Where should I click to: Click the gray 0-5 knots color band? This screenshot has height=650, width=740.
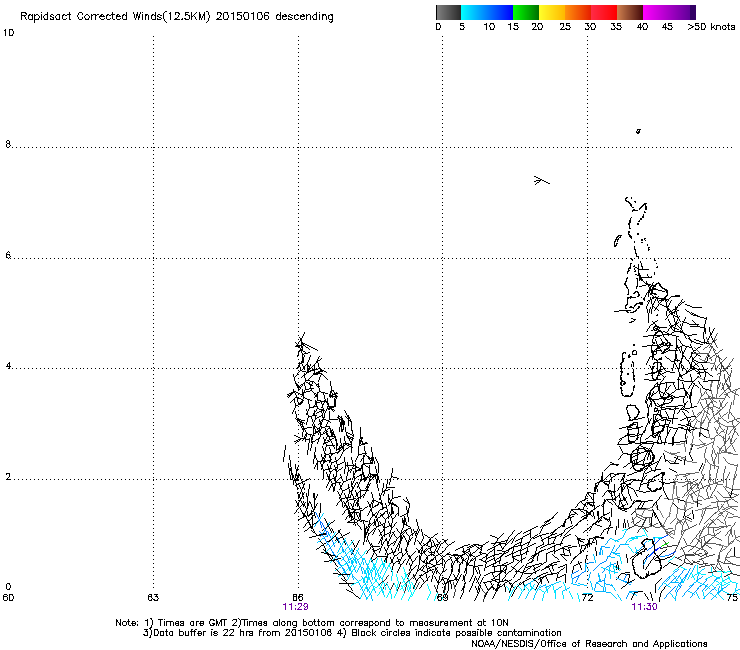[x=448, y=12]
